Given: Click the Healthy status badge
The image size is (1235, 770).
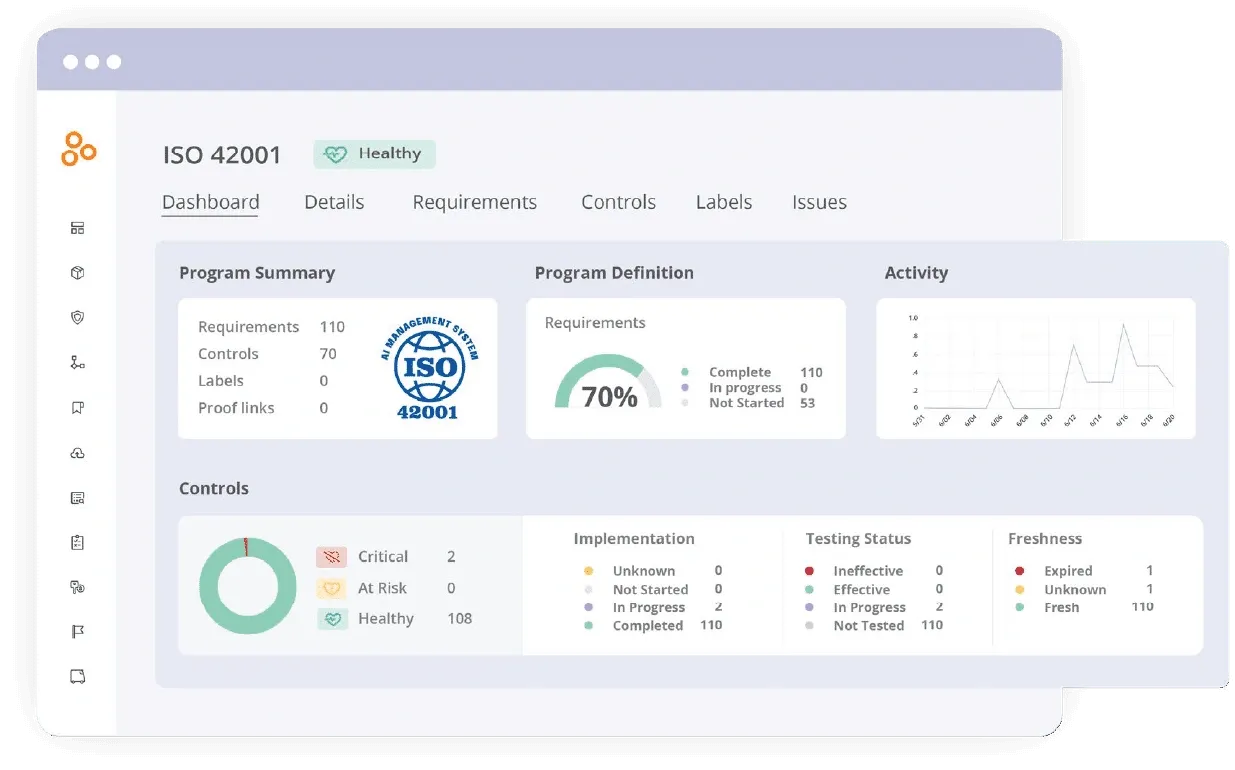Looking at the screenshot, I should click(375, 154).
